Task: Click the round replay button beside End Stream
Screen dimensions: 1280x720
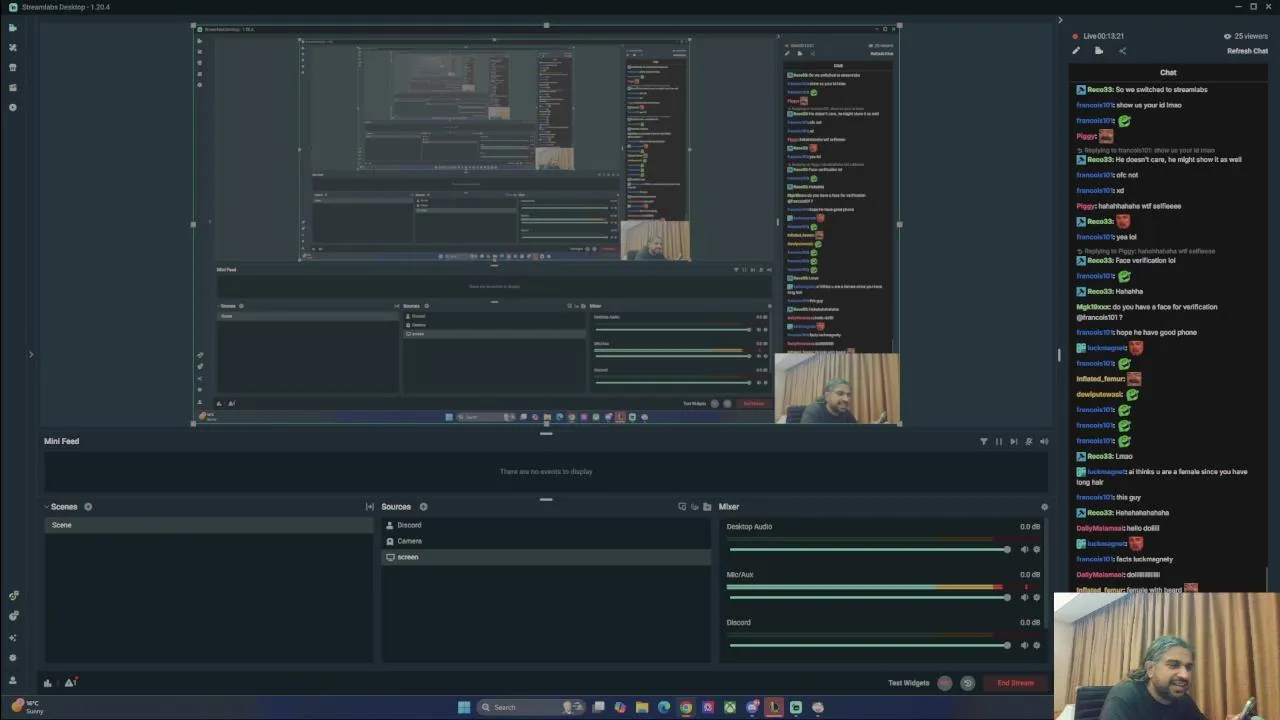Action: (x=967, y=683)
